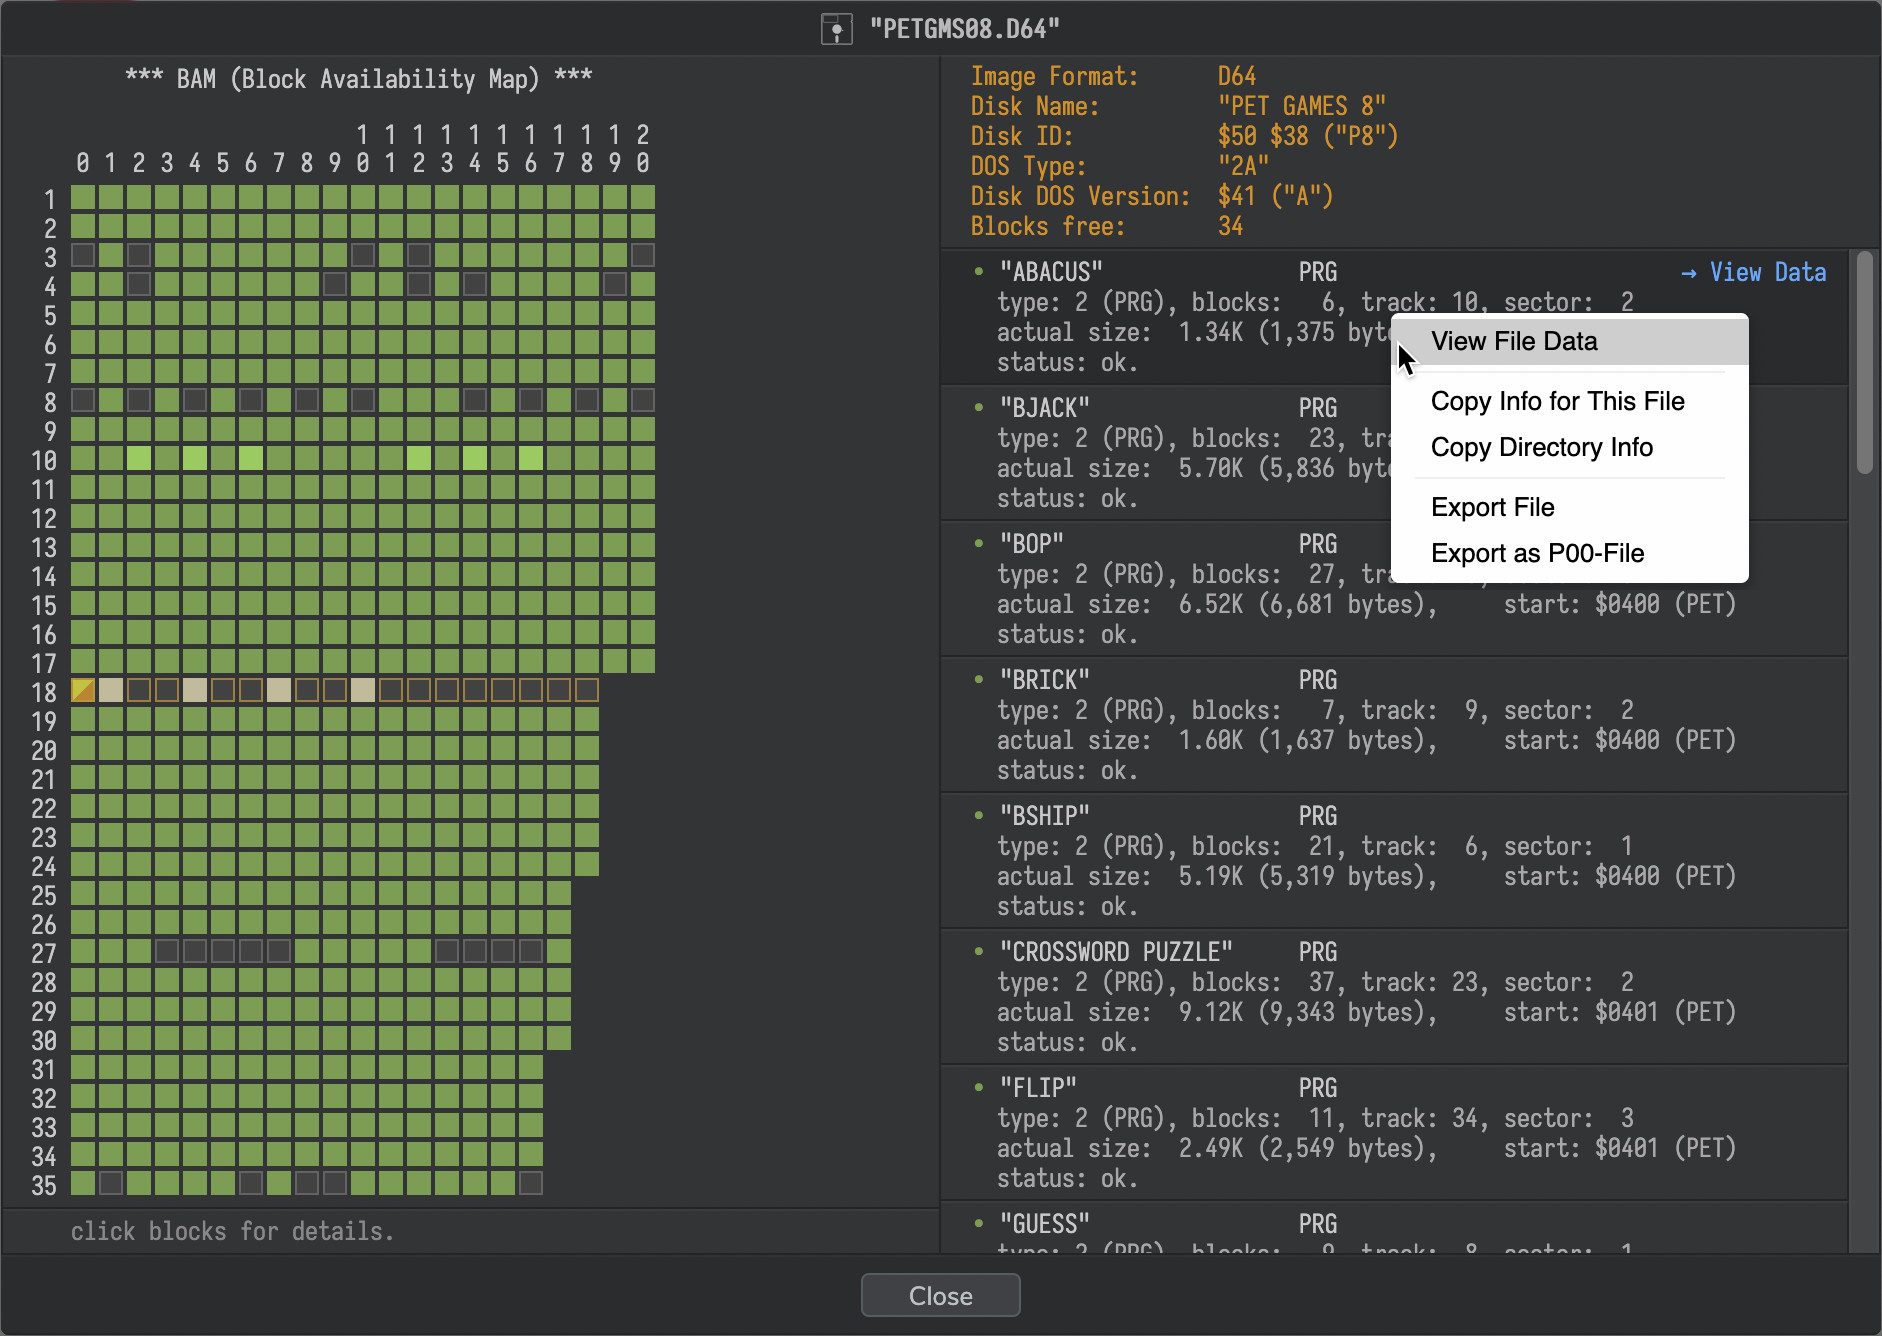Click the Disk Name value "PET GAMES 8"
The image size is (1882, 1336).
(x=1301, y=107)
